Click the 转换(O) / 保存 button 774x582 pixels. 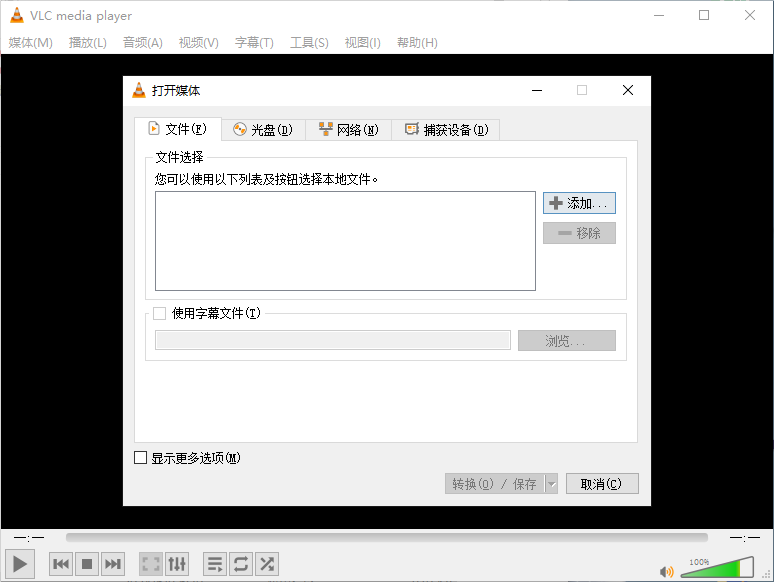pyautogui.click(x=495, y=484)
